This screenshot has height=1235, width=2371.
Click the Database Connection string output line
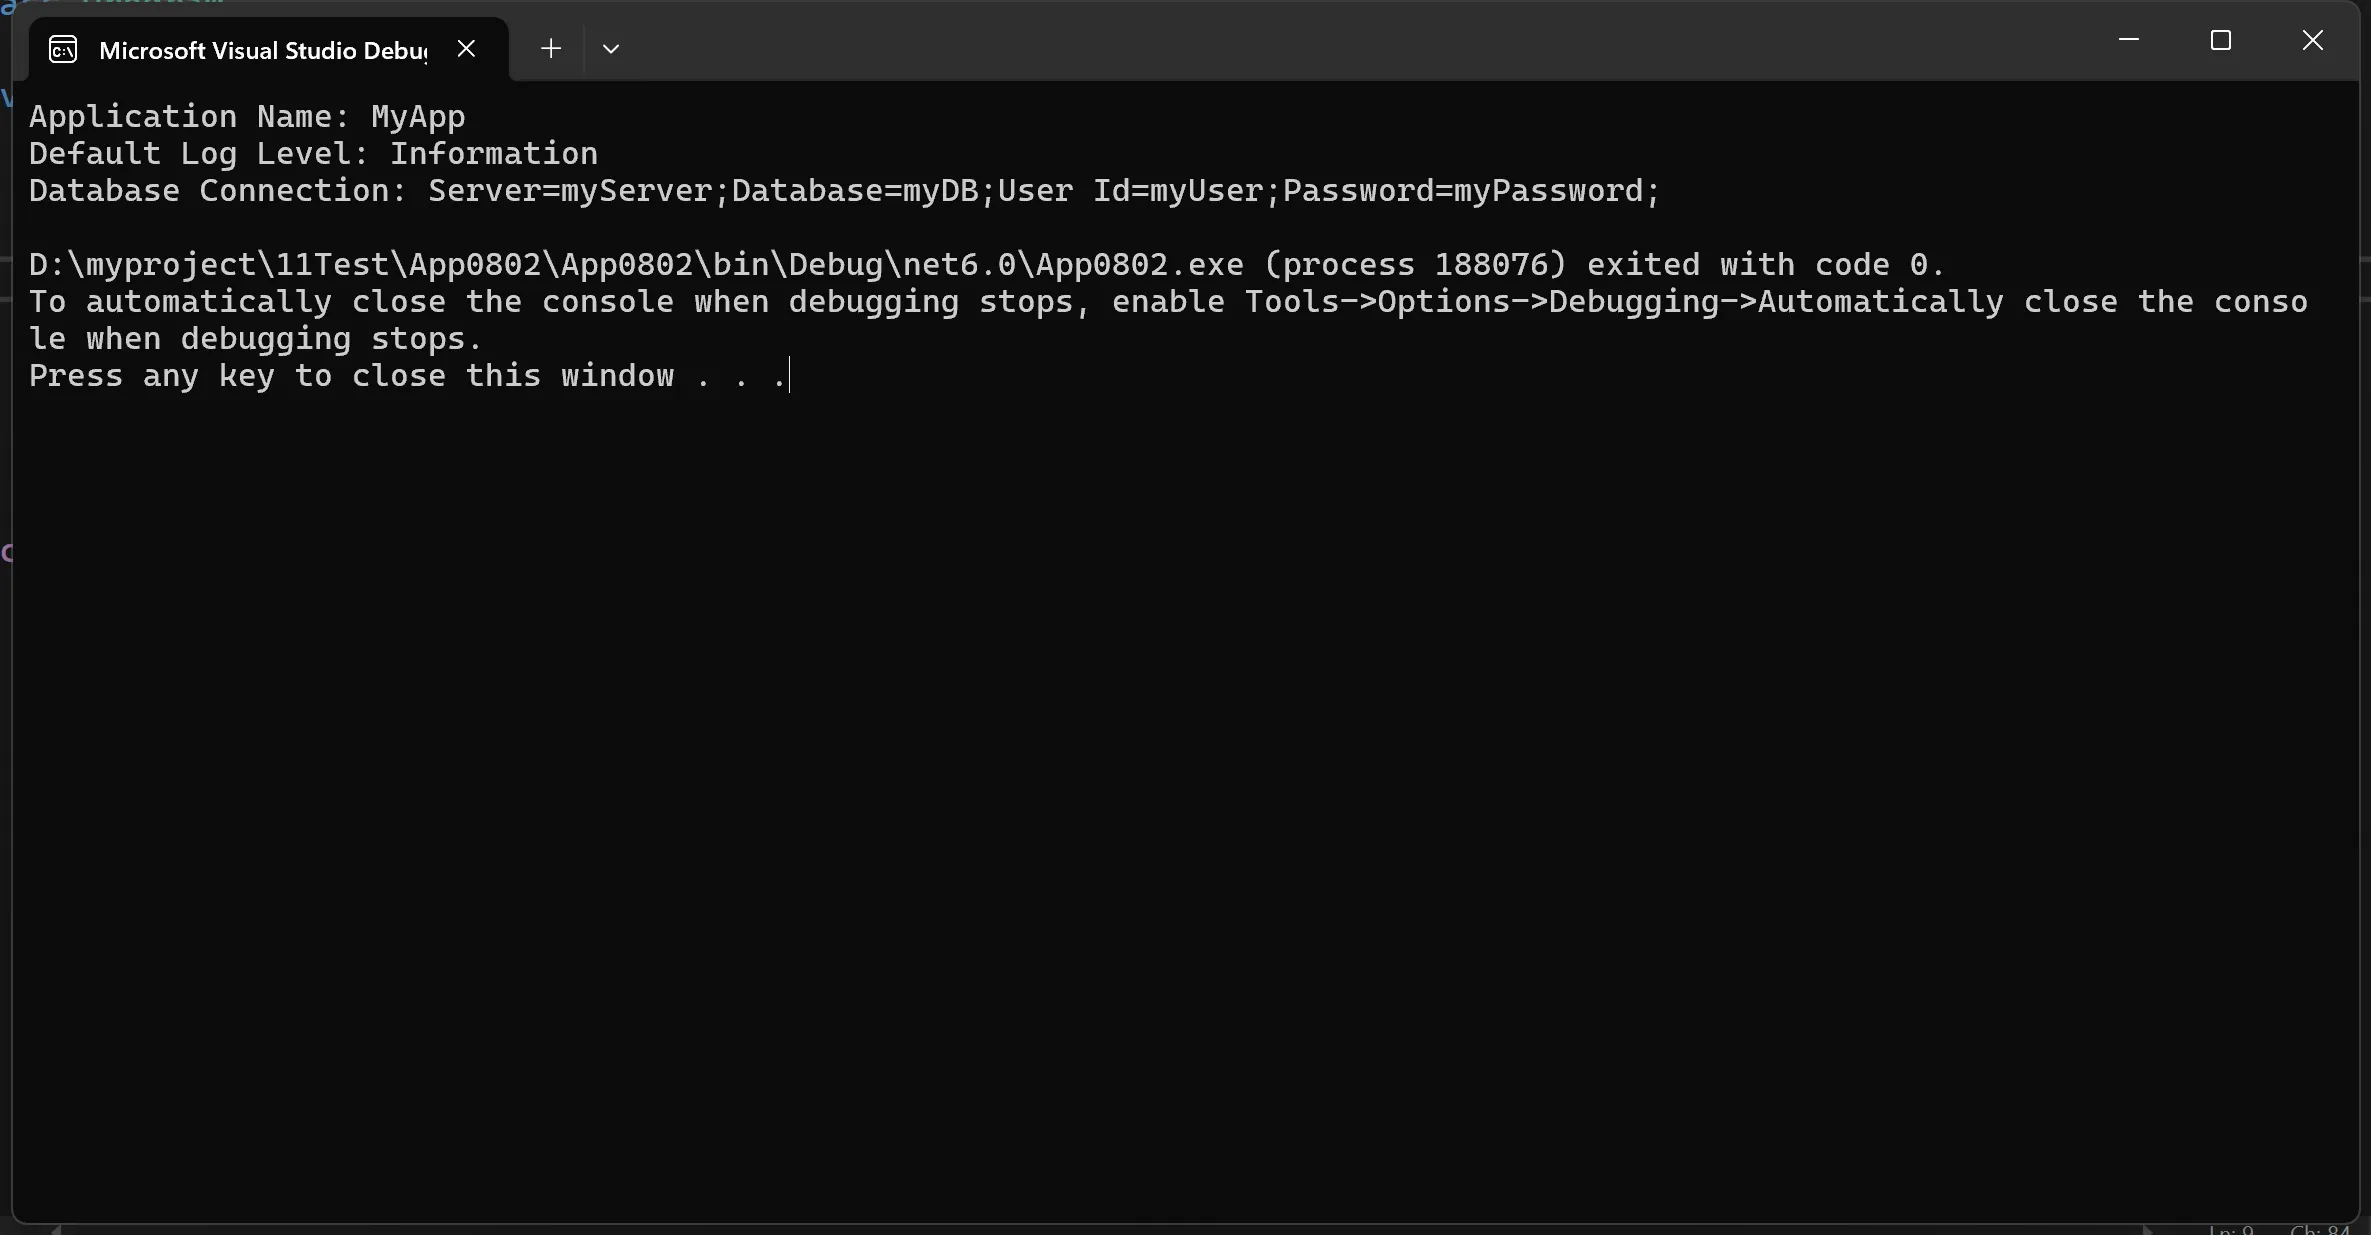tap(844, 191)
